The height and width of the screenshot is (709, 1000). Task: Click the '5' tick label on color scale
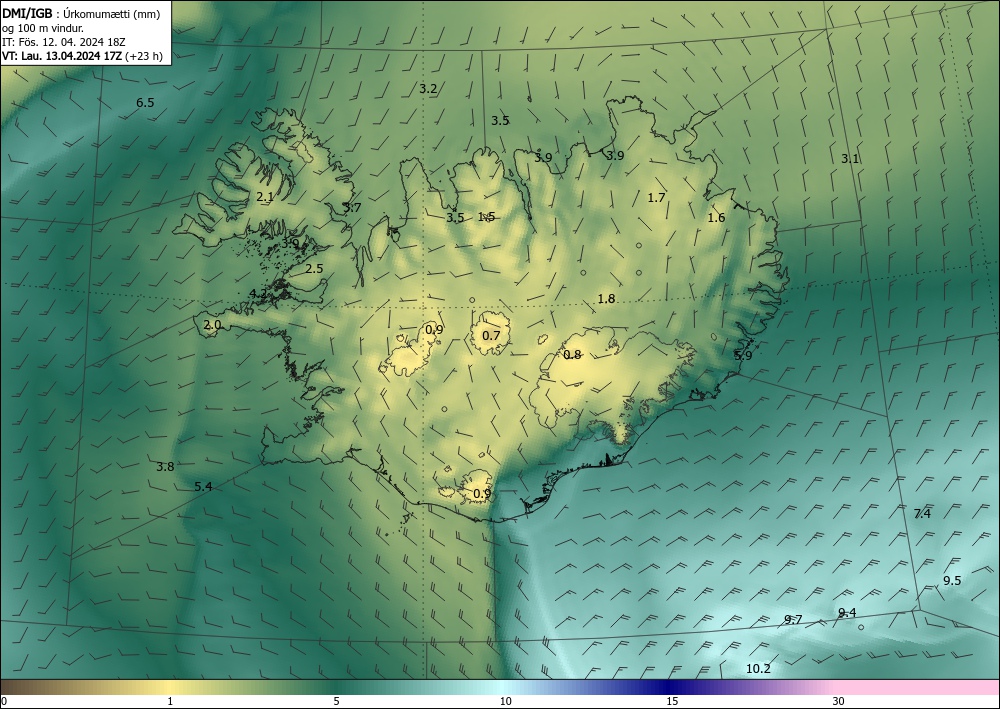click(x=336, y=702)
